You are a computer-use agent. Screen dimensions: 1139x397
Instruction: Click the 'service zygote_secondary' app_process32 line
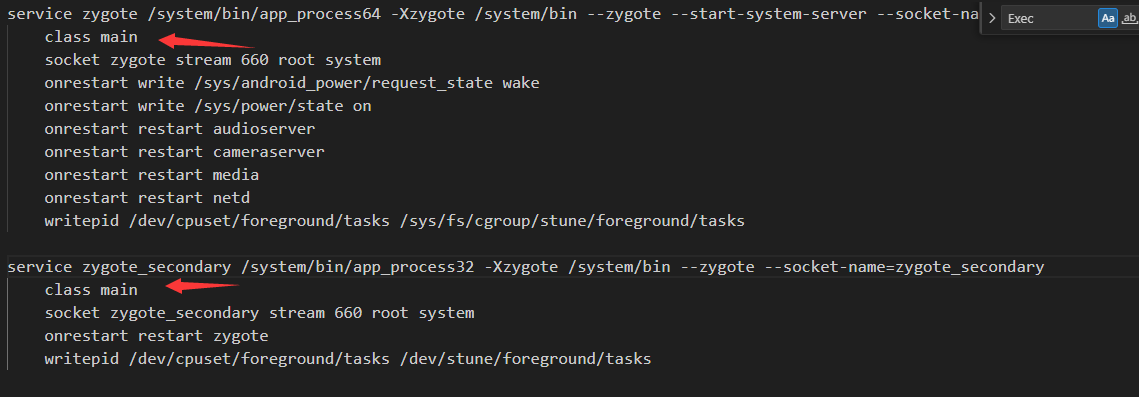tap(526, 267)
